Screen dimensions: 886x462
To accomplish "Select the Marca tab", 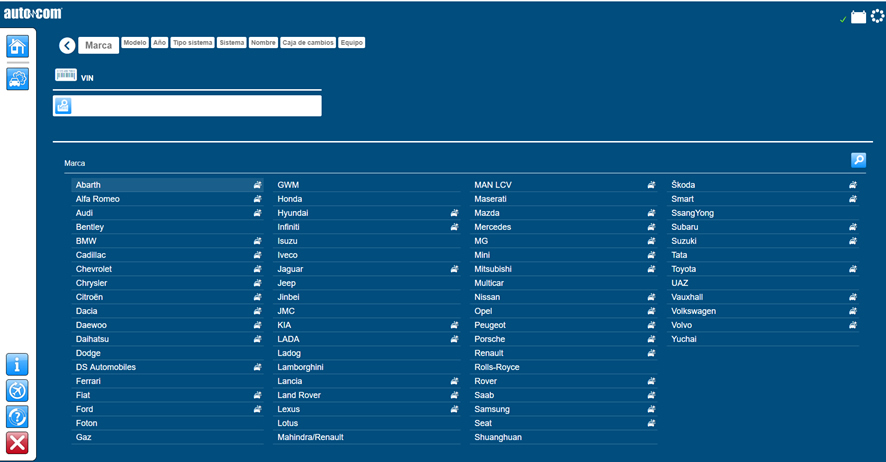I will click(98, 45).
